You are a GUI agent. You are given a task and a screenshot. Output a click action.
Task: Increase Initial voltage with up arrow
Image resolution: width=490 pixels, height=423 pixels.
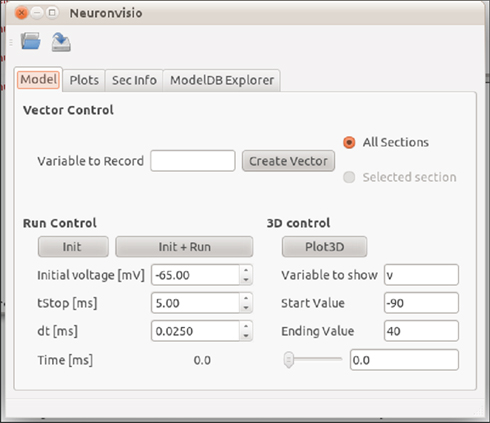point(246,271)
